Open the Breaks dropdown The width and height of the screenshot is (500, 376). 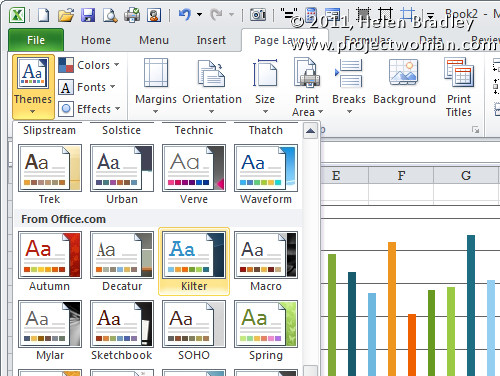pyautogui.click(x=349, y=86)
